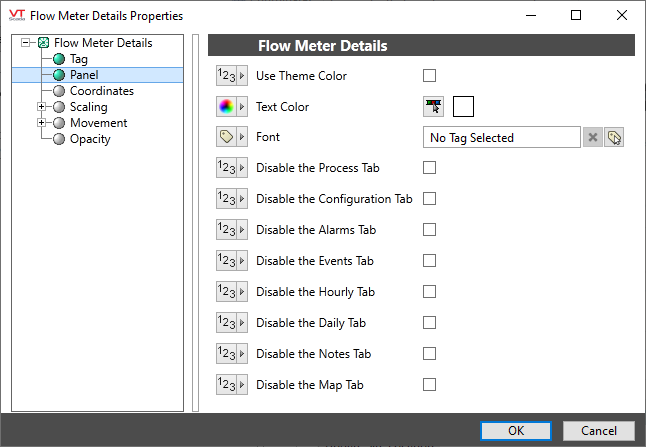The image size is (646, 447).
Task: Select the Coordinates item in the tree
Action: coord(102,91)
